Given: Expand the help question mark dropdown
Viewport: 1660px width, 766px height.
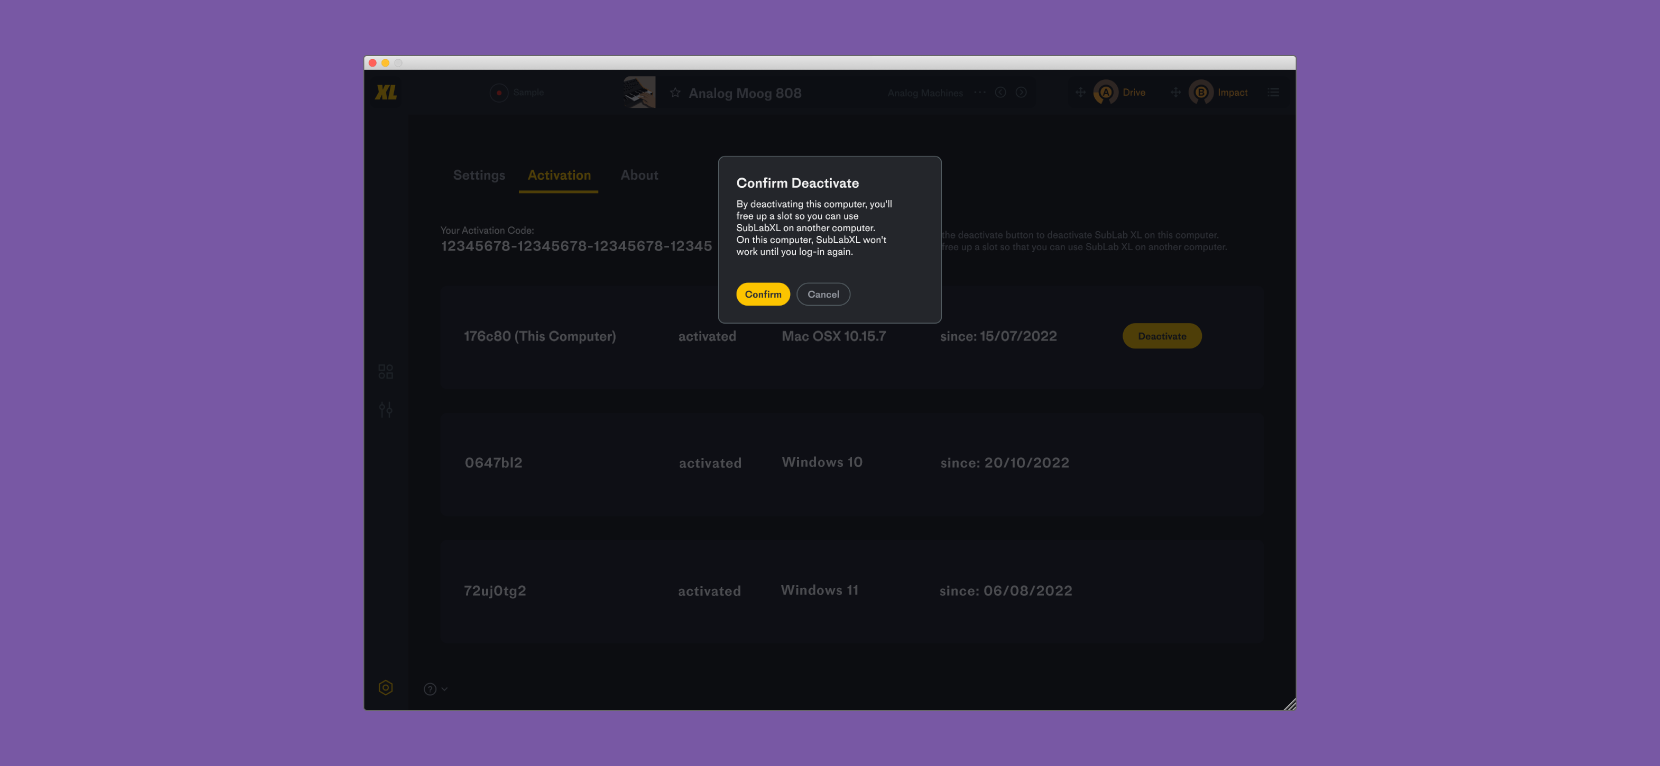Looking at the screenshot, I should click(435, 689).
